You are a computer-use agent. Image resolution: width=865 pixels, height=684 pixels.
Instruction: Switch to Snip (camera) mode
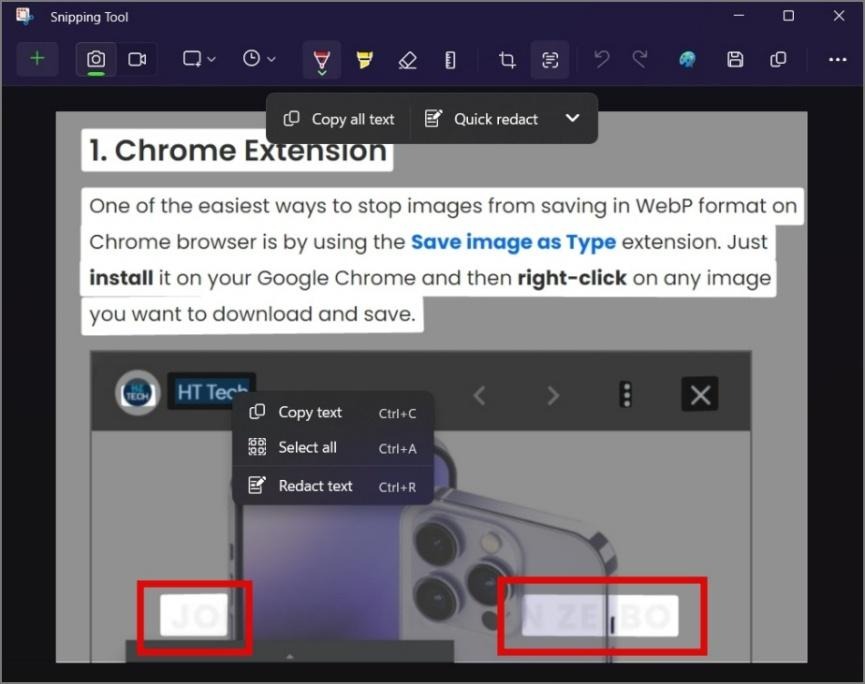click(x=96, y=59)
